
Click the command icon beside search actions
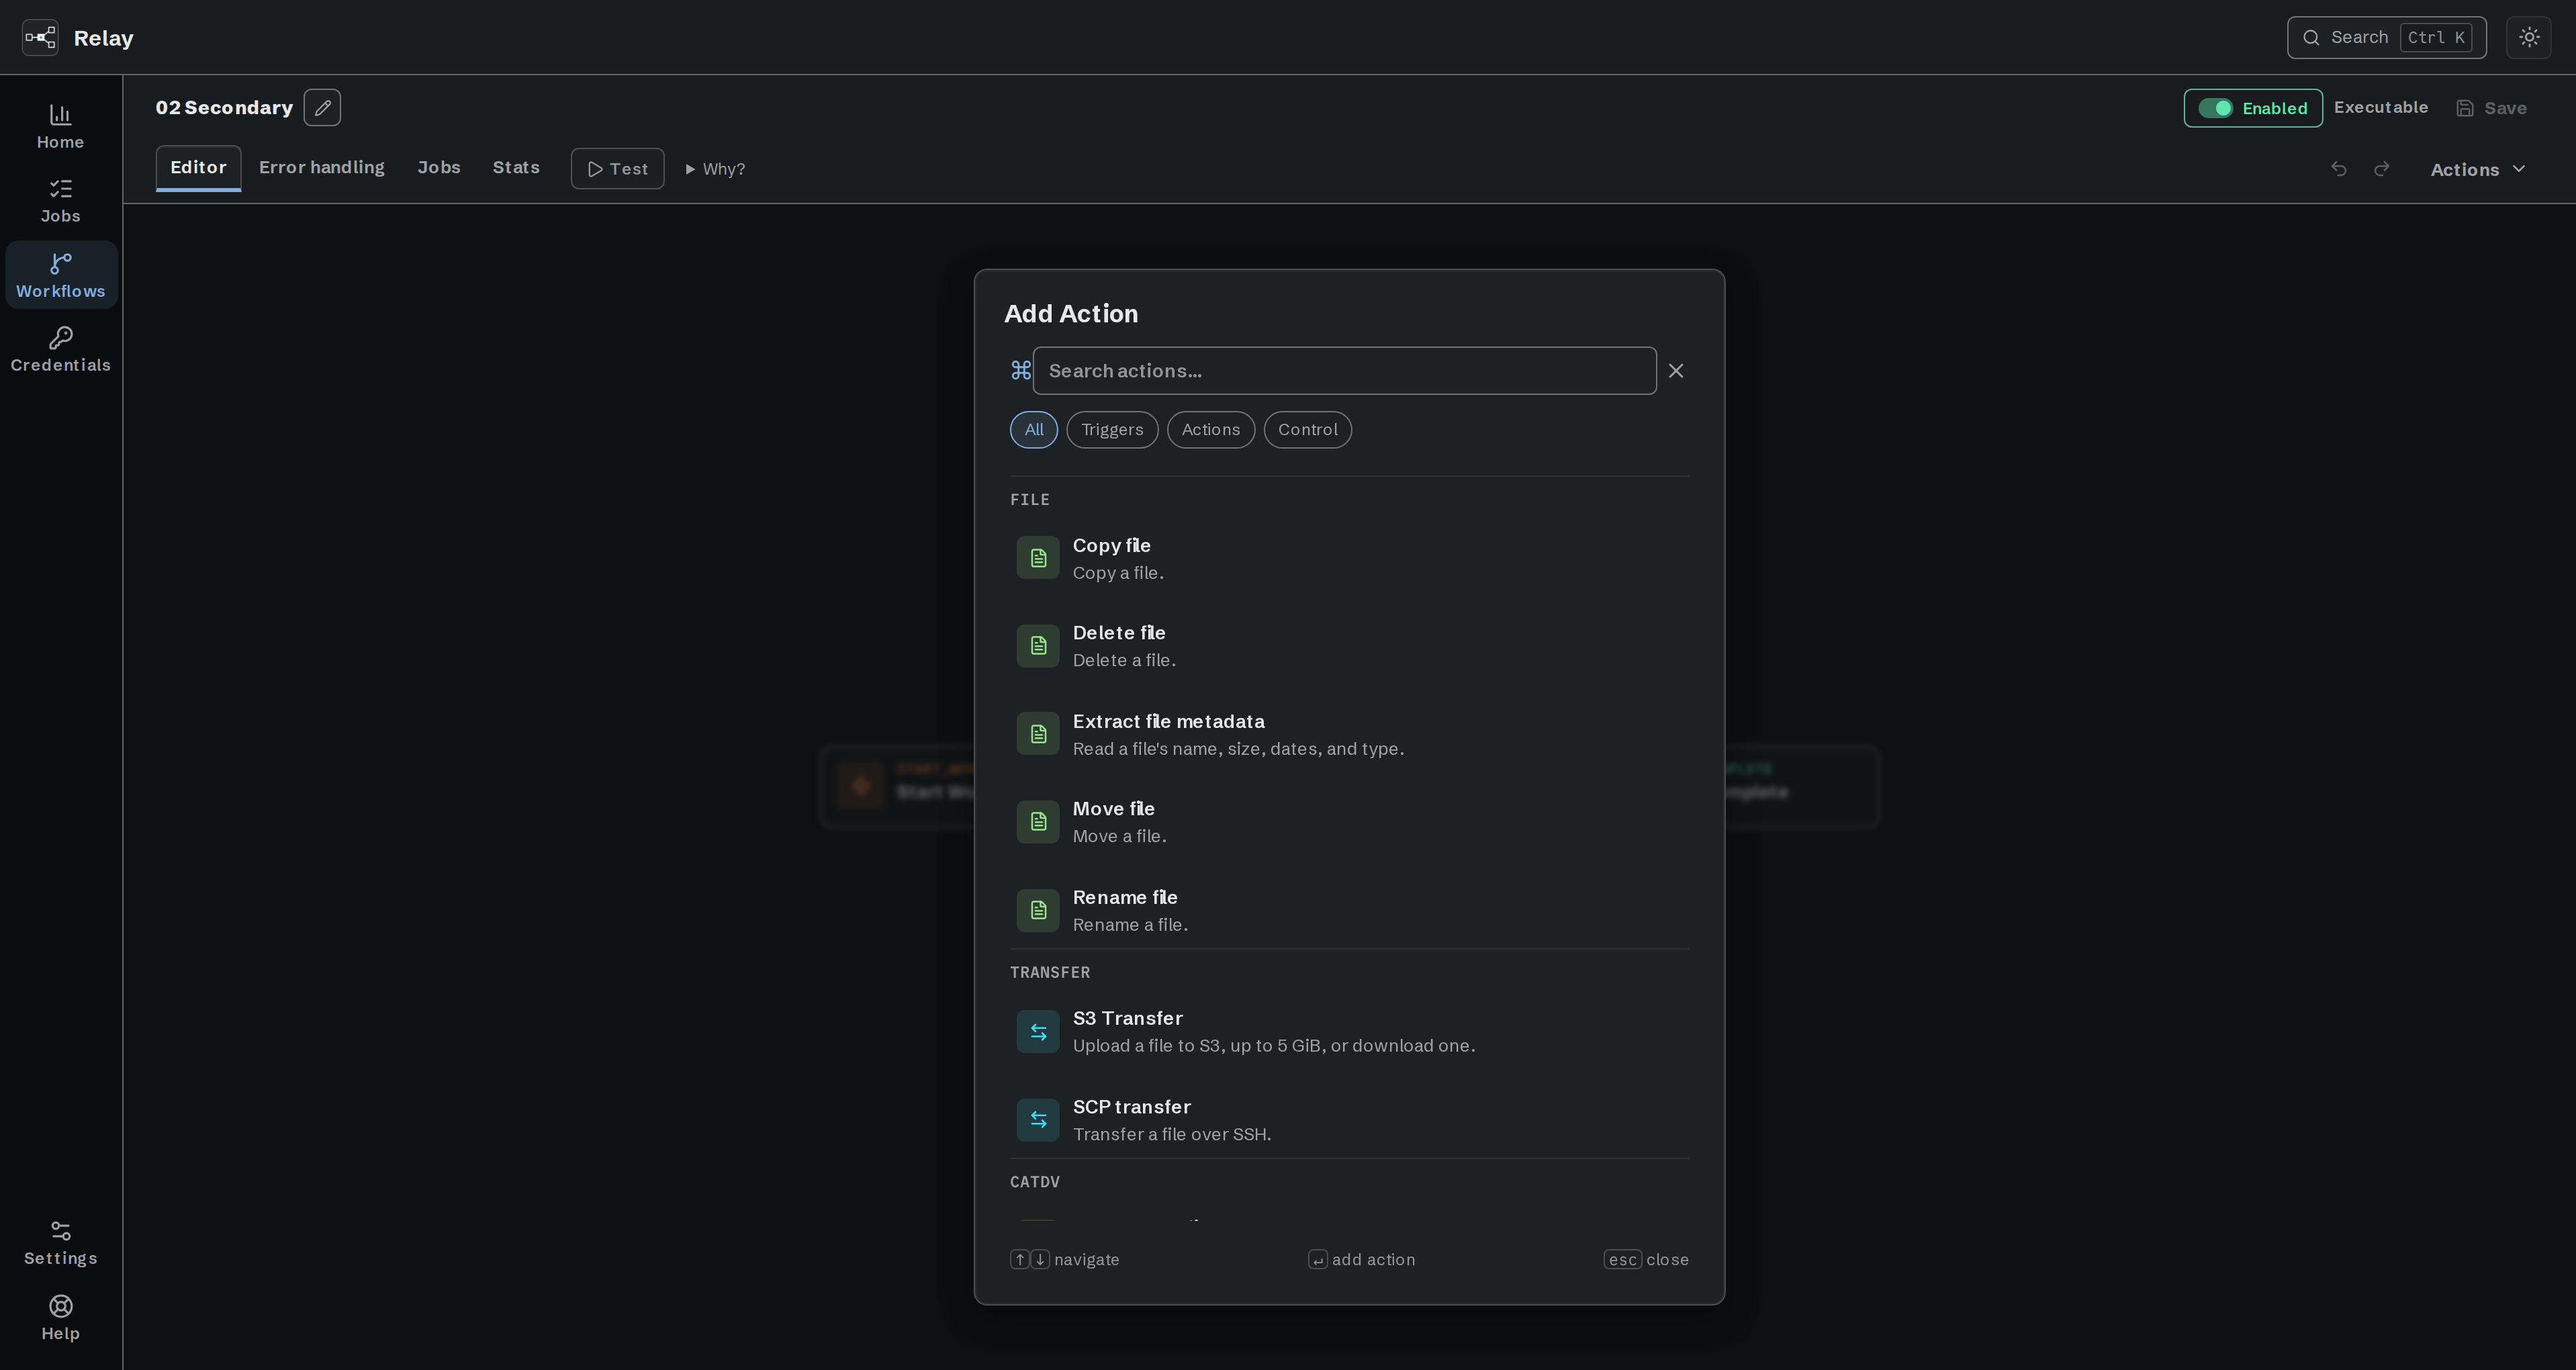[1020, 371]
